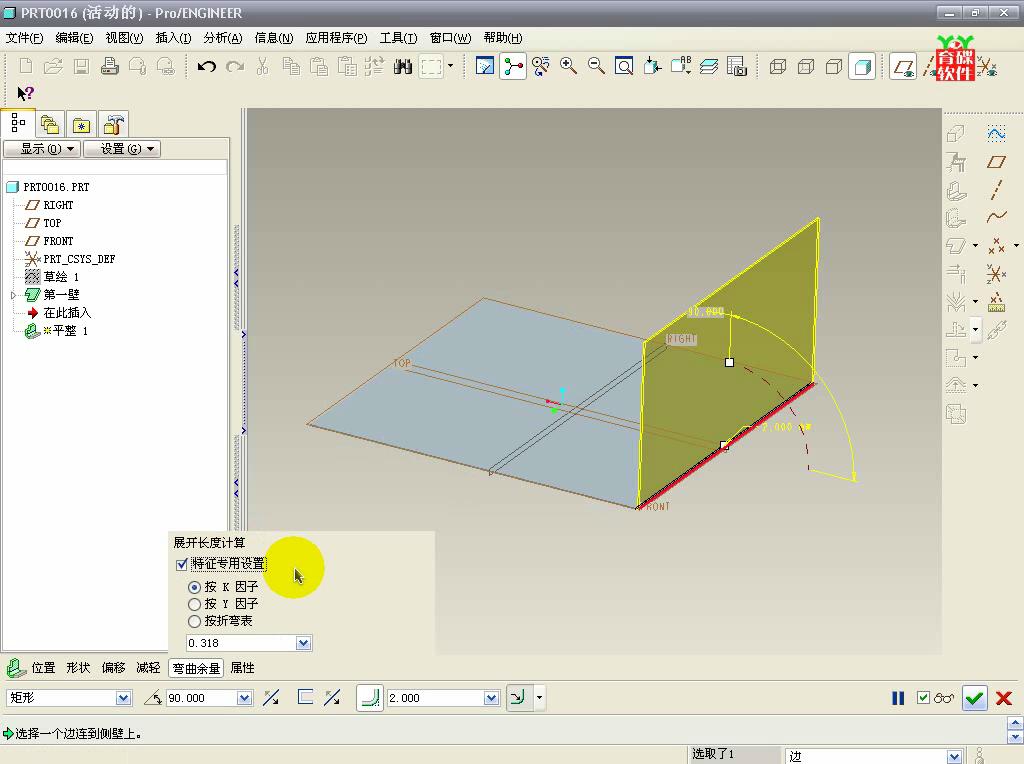
Task: Click the inside radius dimension icon
Action: [519, 698]
